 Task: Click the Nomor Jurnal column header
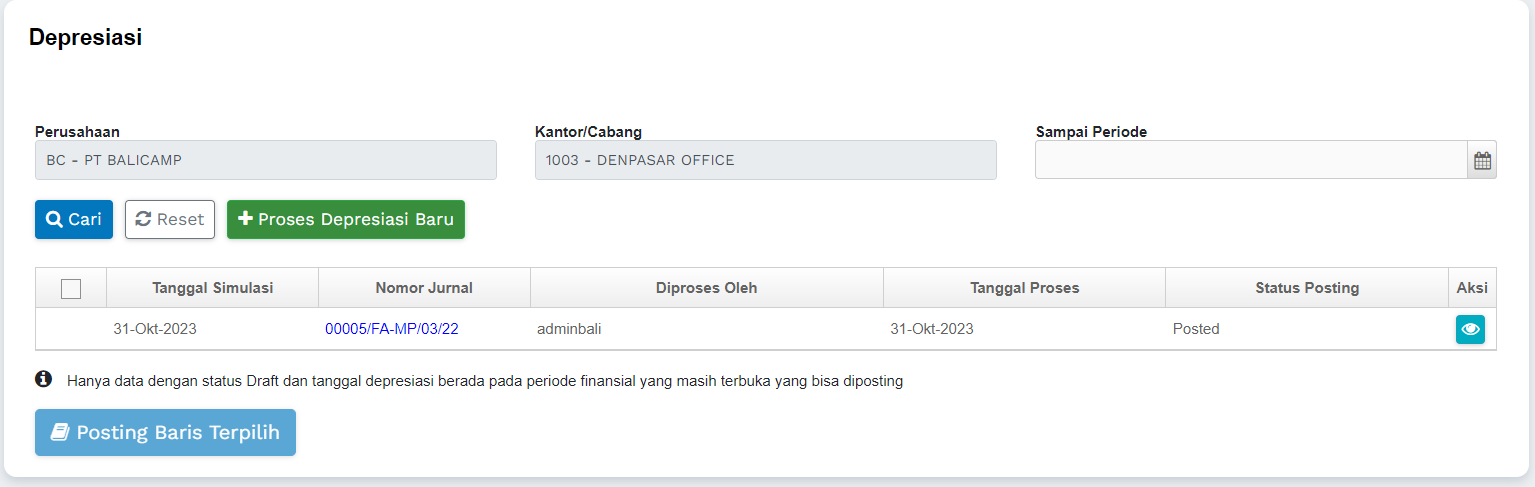click(x=424, y=288)
